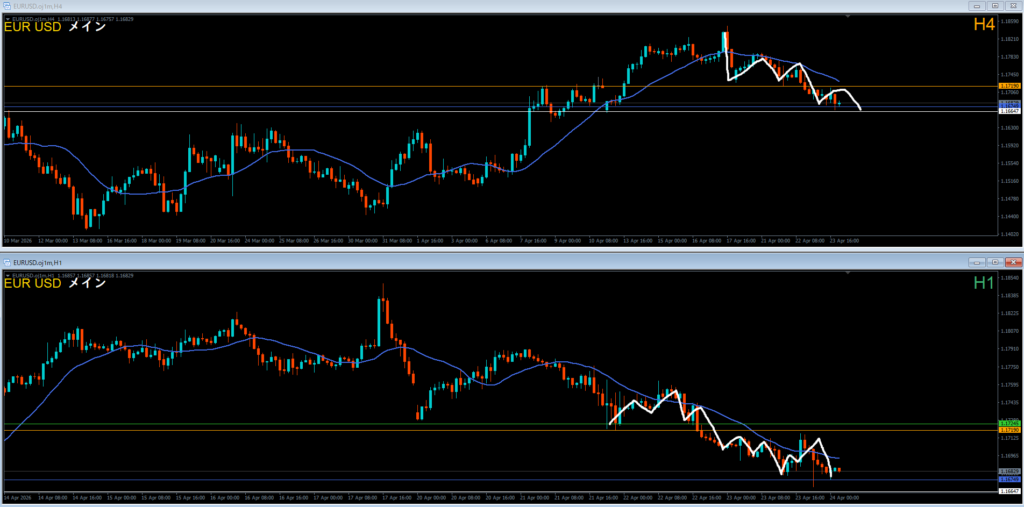
Task: Select the EURUSD H4 window title bar
Action: pyautogui.click(x=400, y=6)
